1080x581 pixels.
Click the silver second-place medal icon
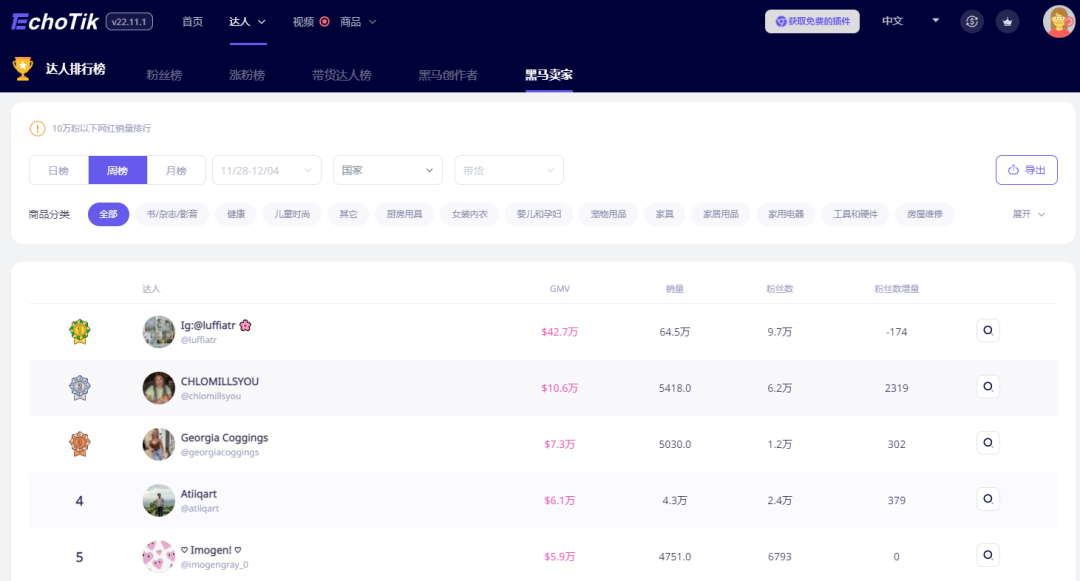tap(80, 388)
